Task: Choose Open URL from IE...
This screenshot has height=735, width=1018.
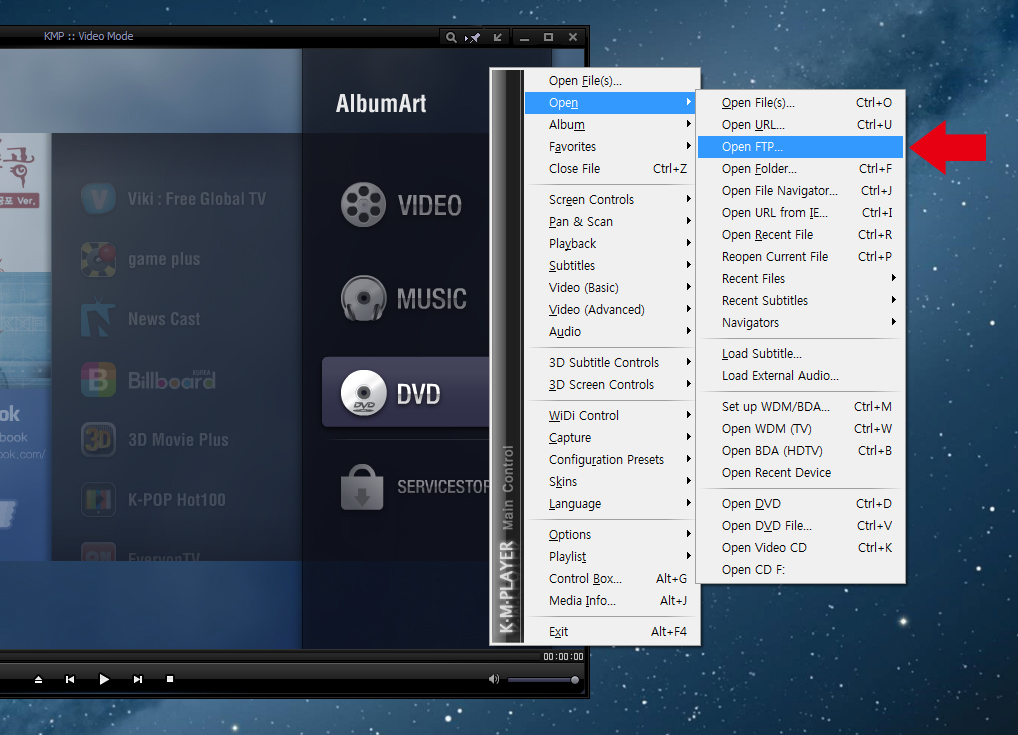Action: click(x=801, y=213)
